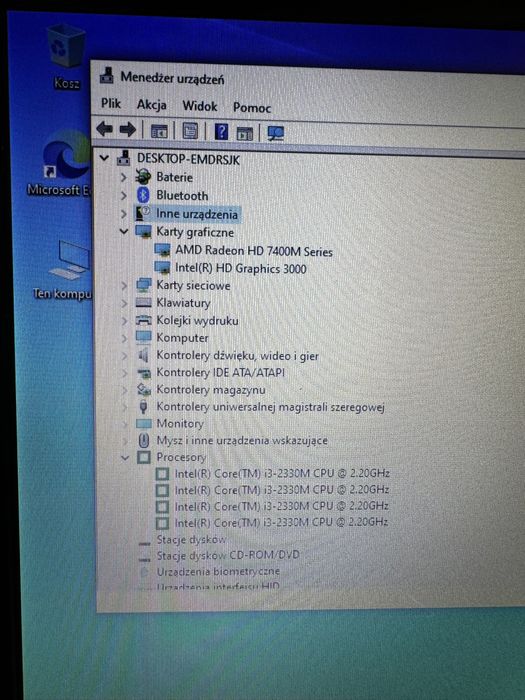Select Kontrolery dźwięku, wideo i gier
Screen dimensions: 525x700
(x=237, y=356)
